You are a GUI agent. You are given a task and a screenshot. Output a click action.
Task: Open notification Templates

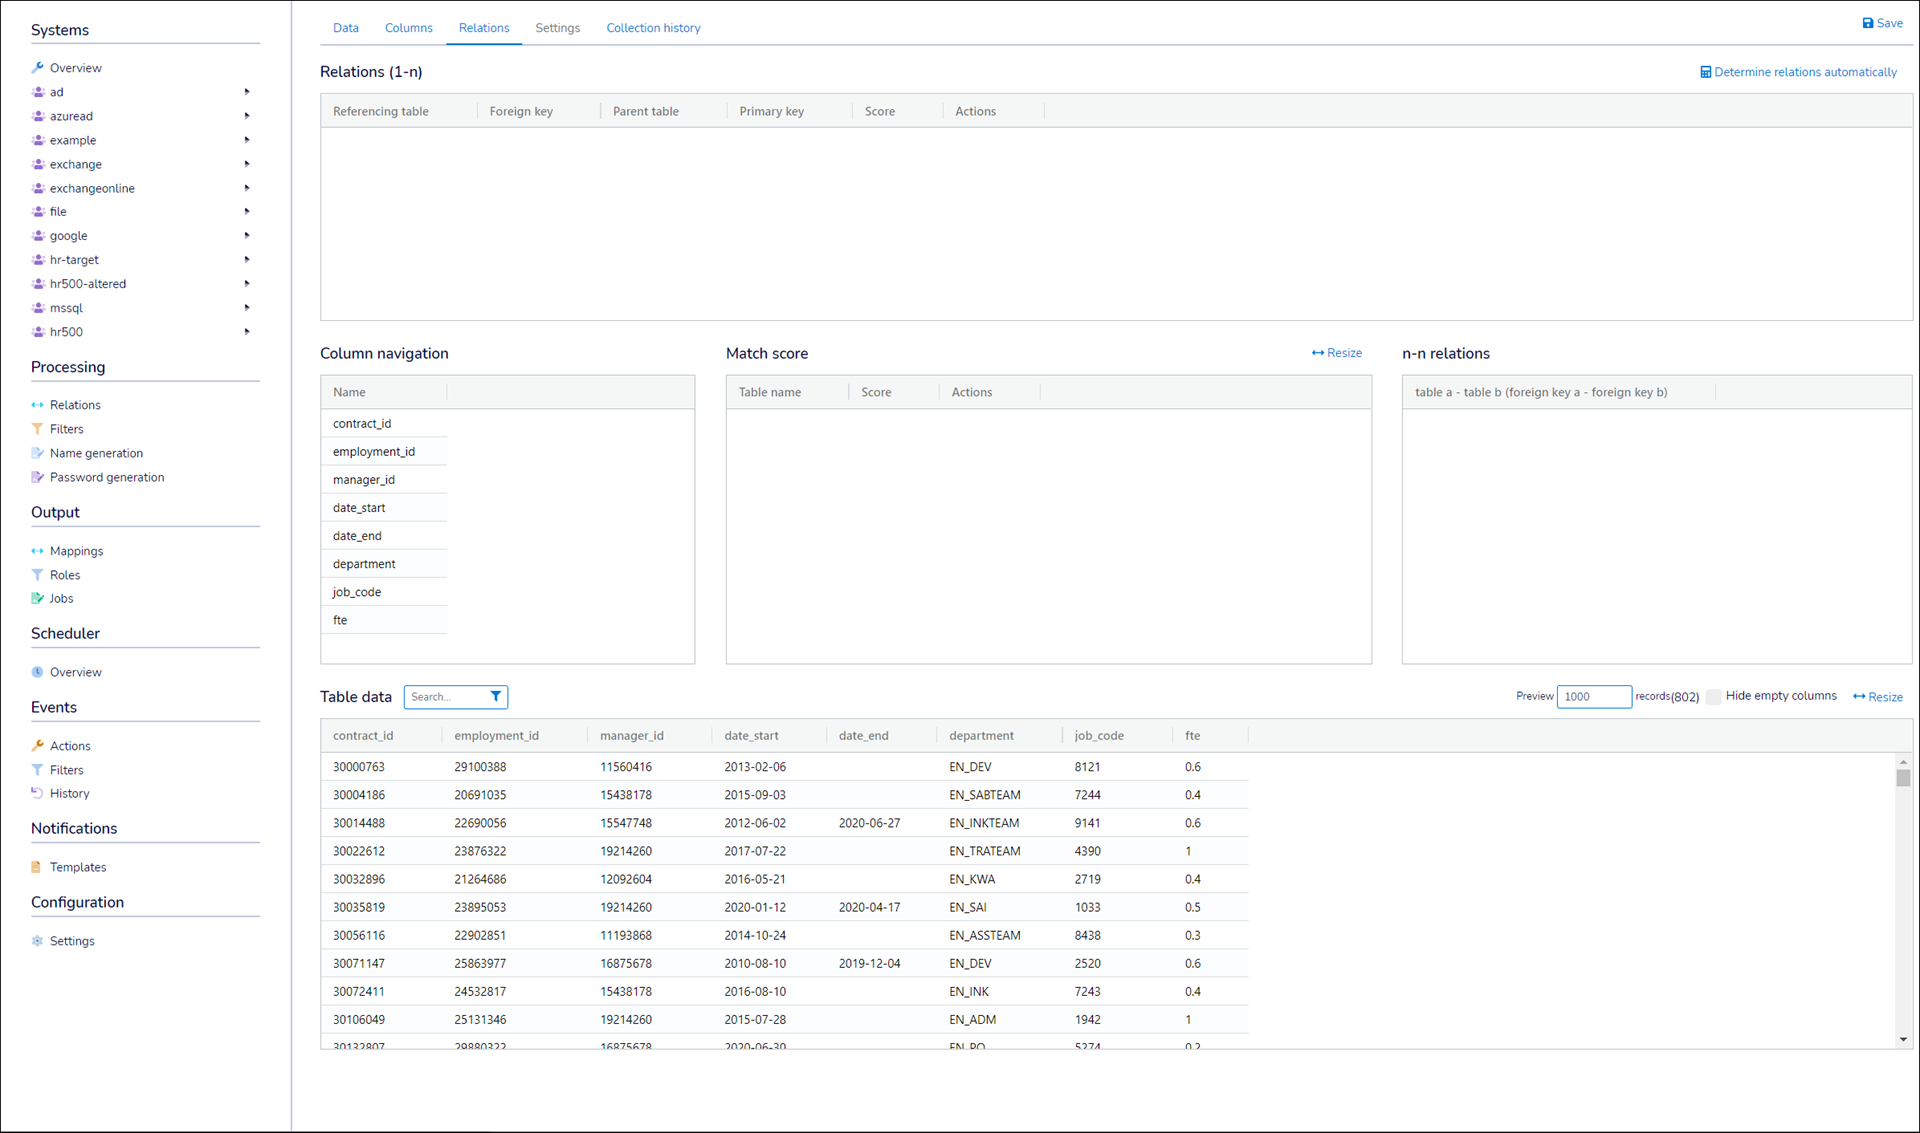click(x=77, y=867)
